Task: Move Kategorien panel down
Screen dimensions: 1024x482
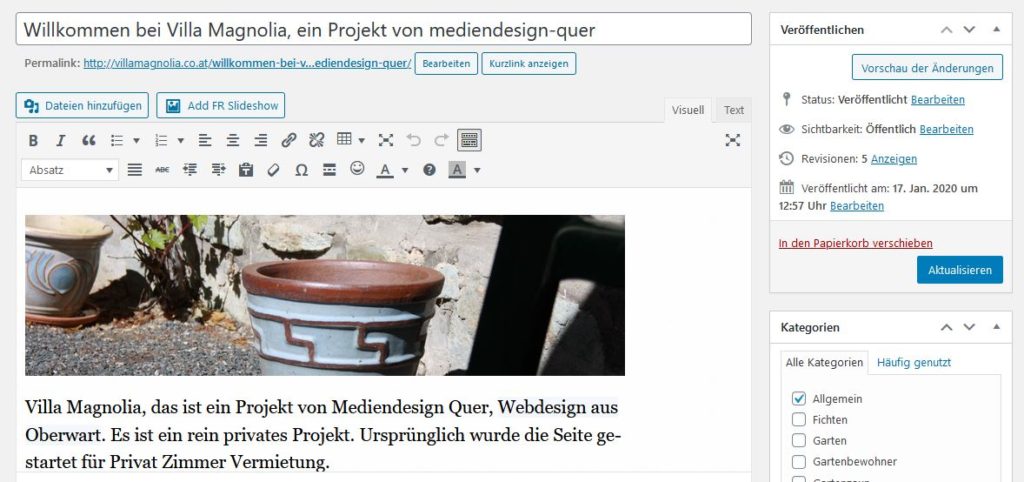Action: tap(969, 327)
